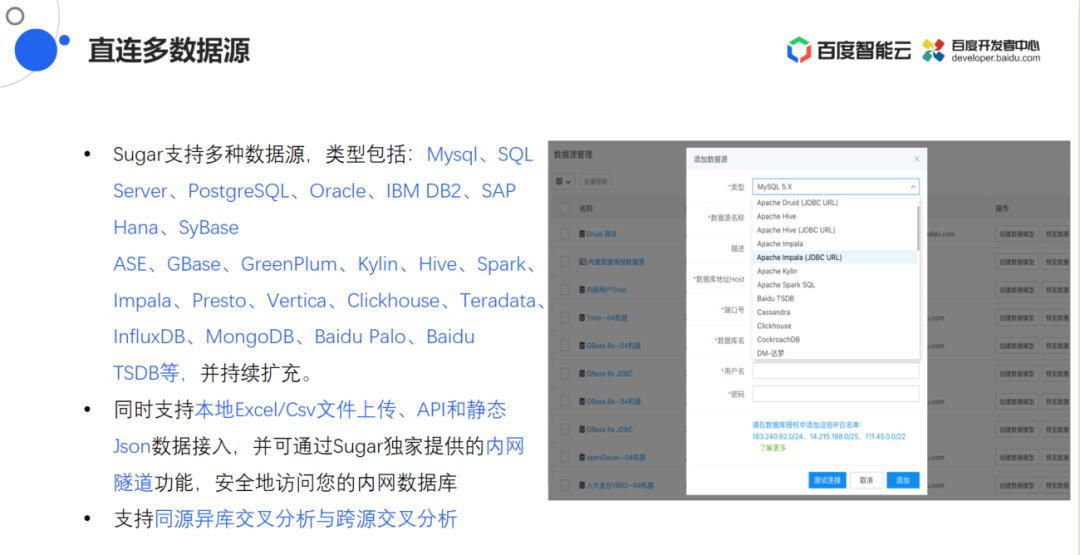Choose CockroachDB option
This screenshot has height=555, width=1080.
(835, 339)
